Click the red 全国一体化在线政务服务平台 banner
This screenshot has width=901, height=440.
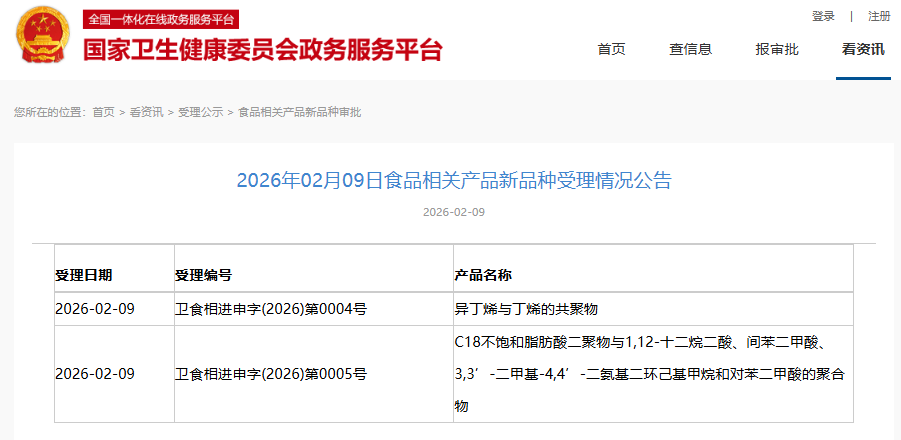coord(161,20)
